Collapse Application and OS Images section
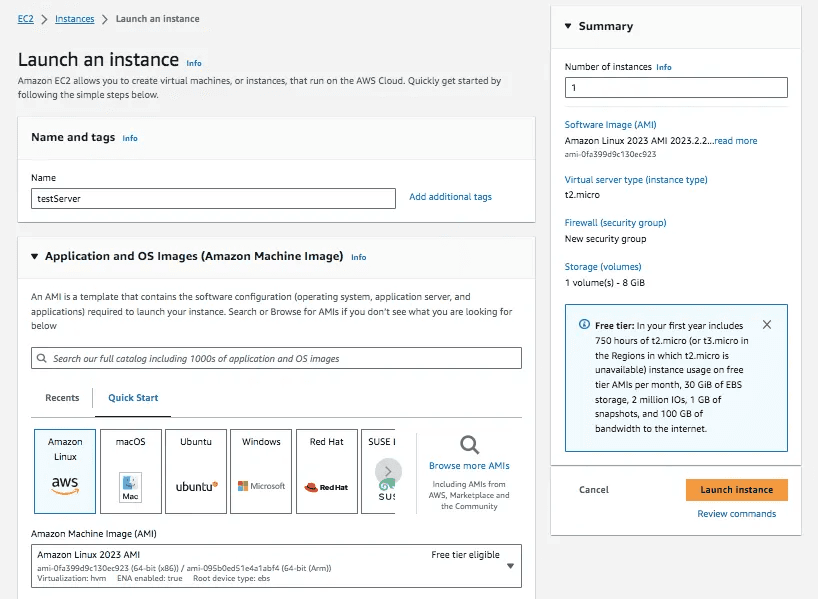 click(x=34, y=256)
